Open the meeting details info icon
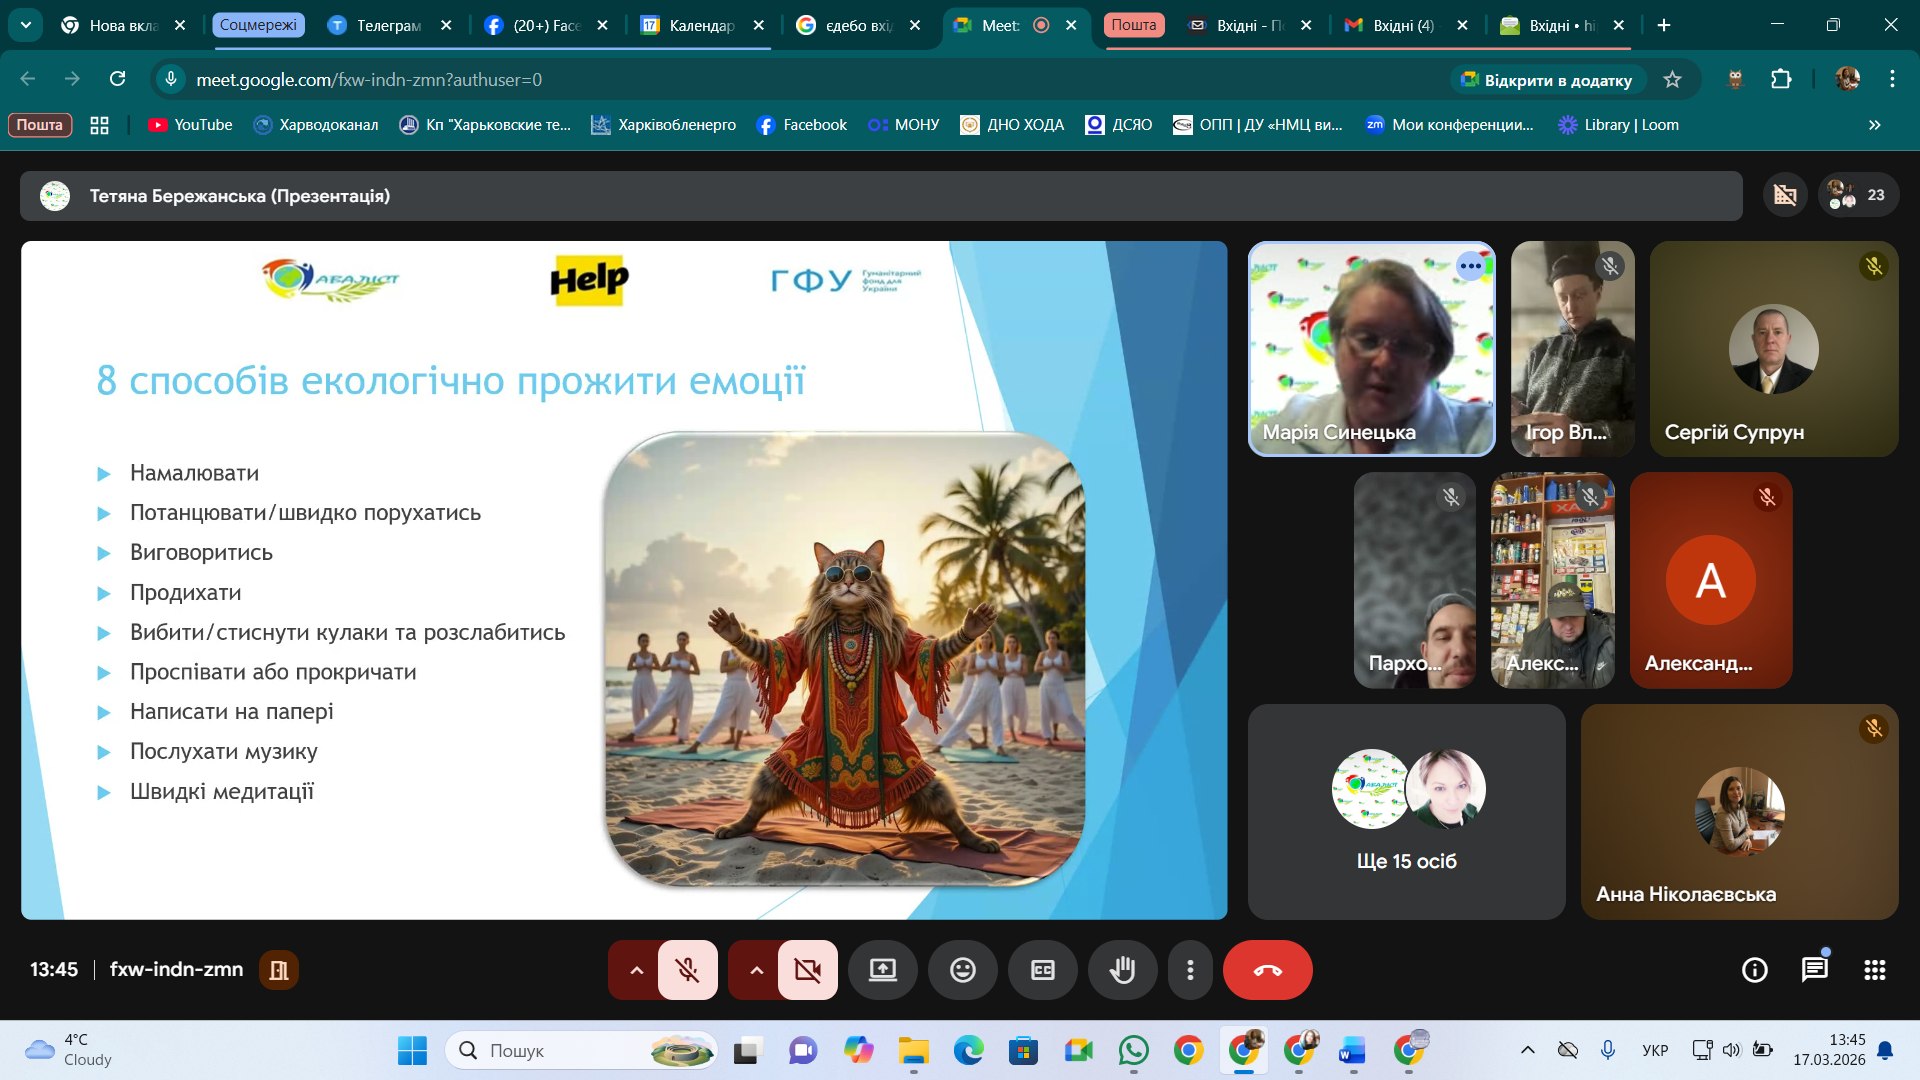The height and width of the screenshot is (1080, 1920). coord(1754,970)
